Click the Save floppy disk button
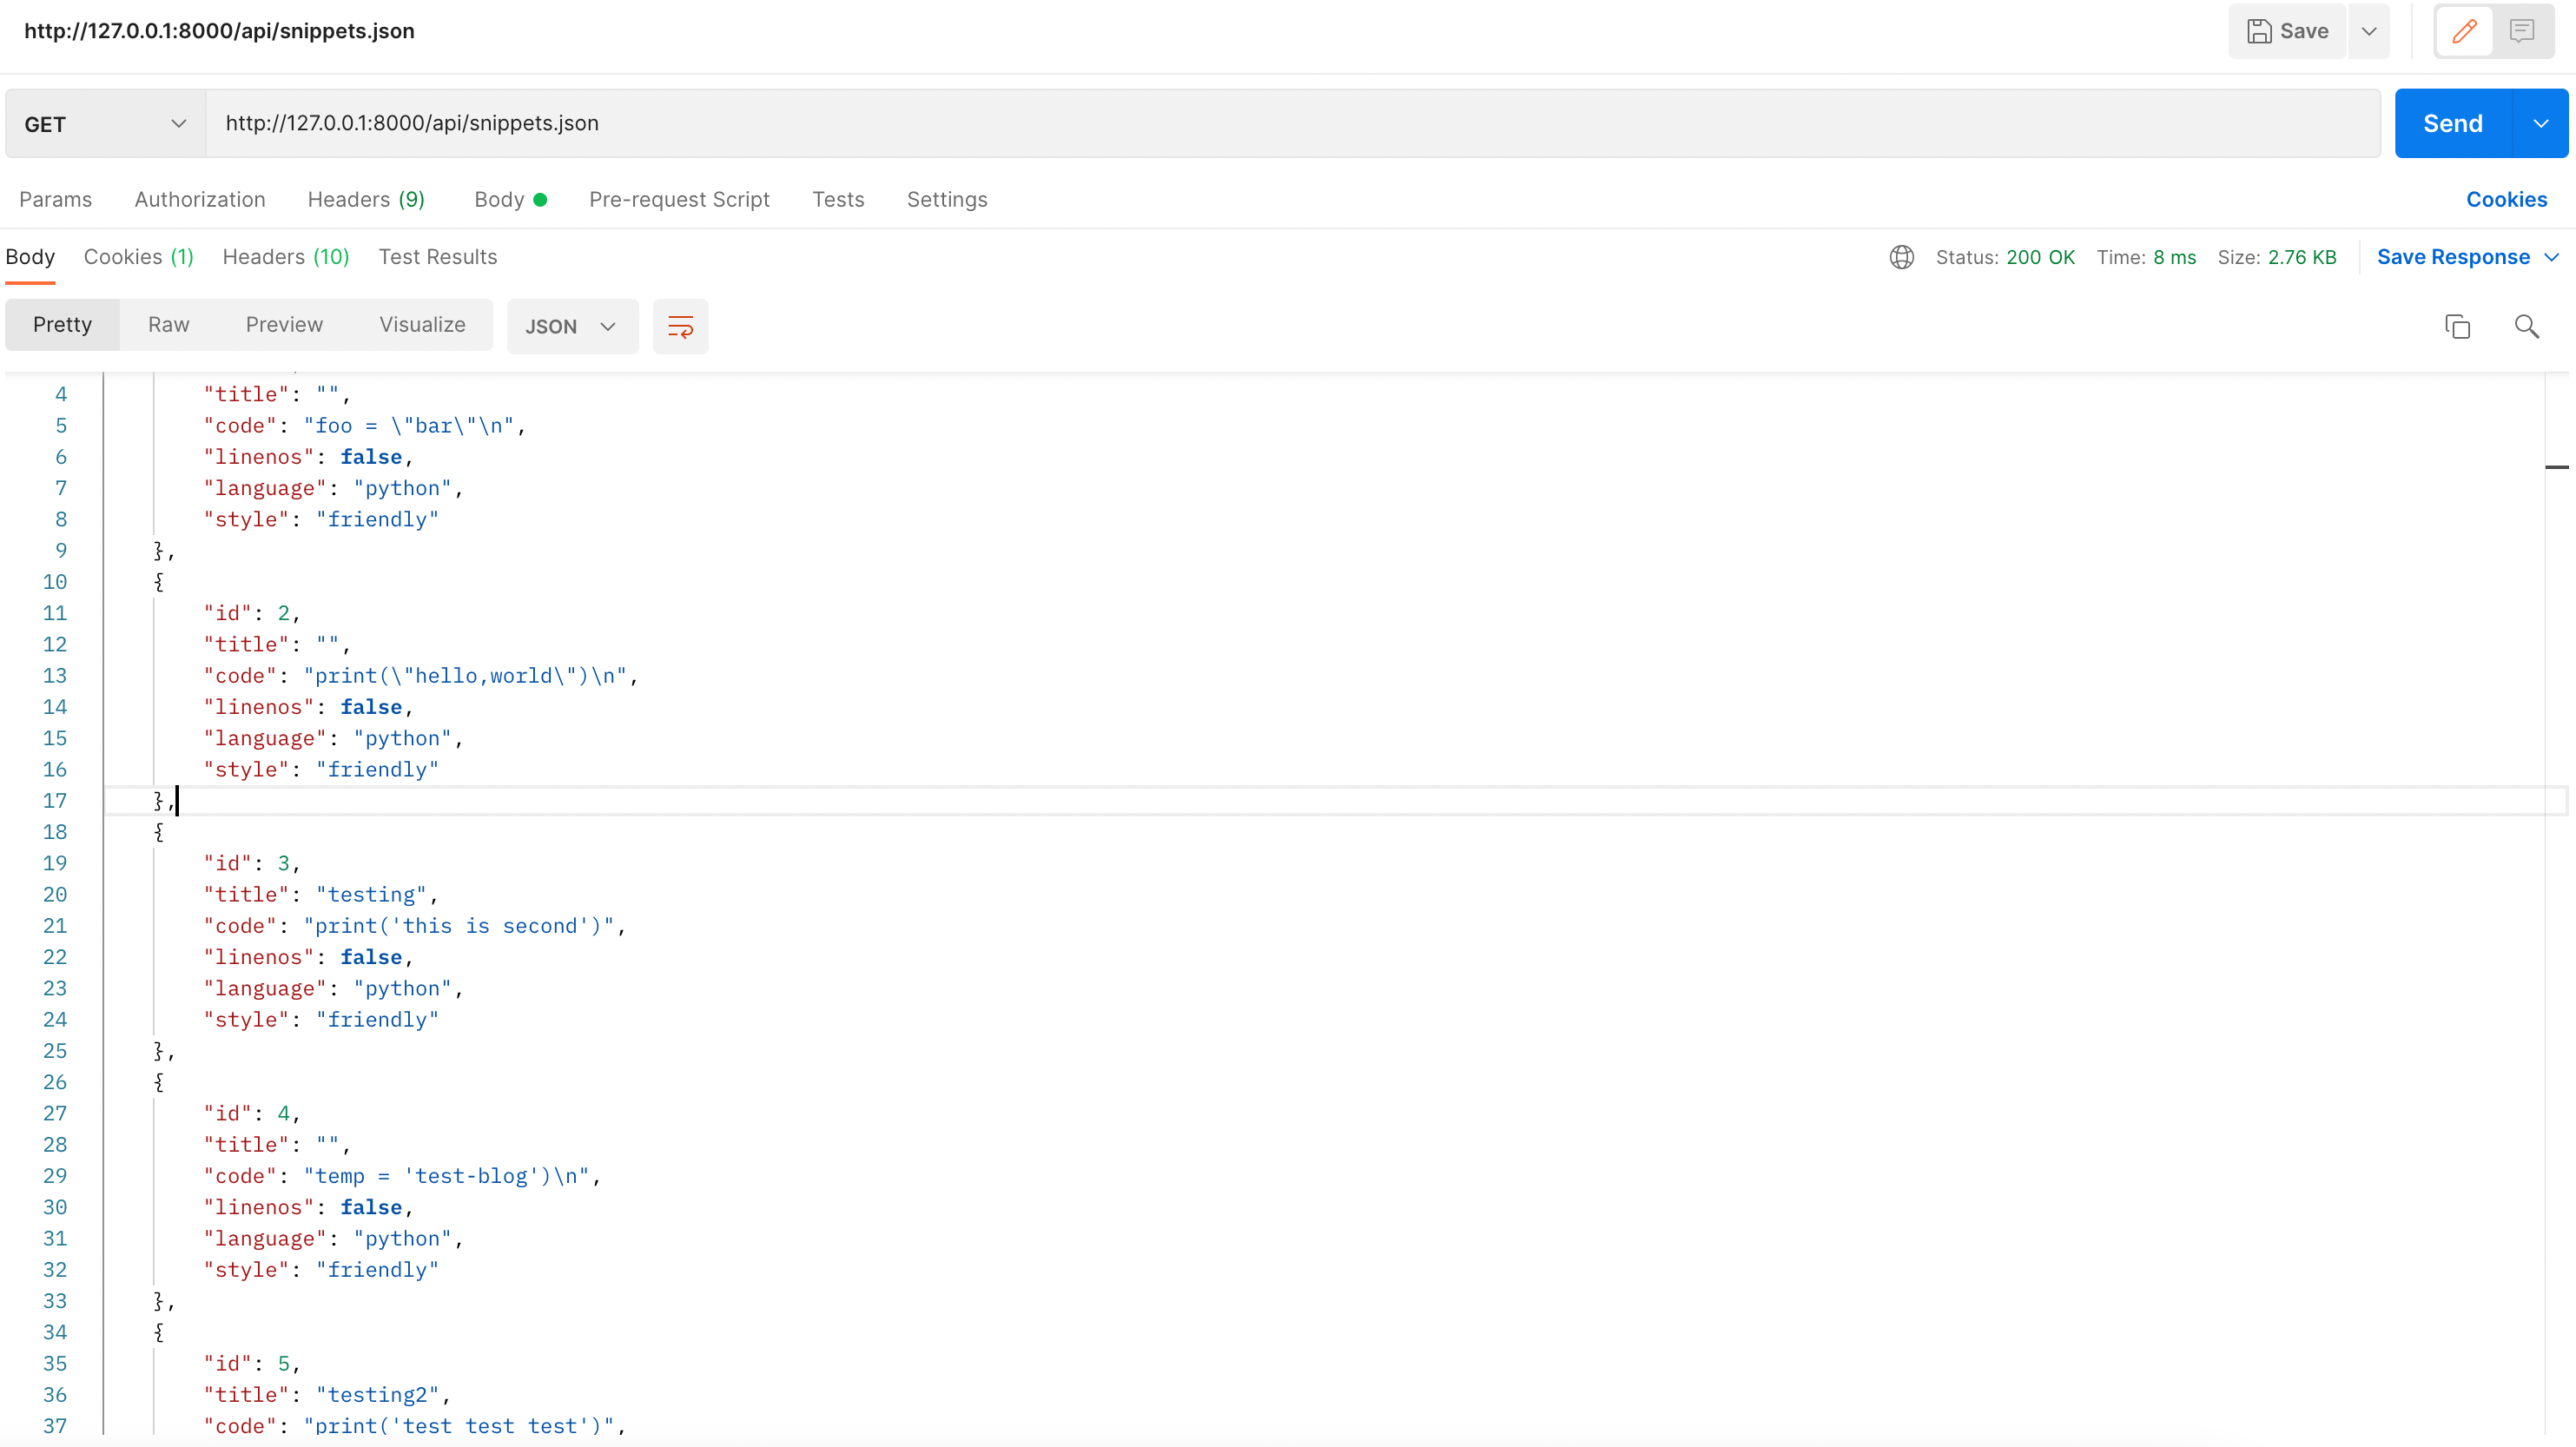 2287,31
